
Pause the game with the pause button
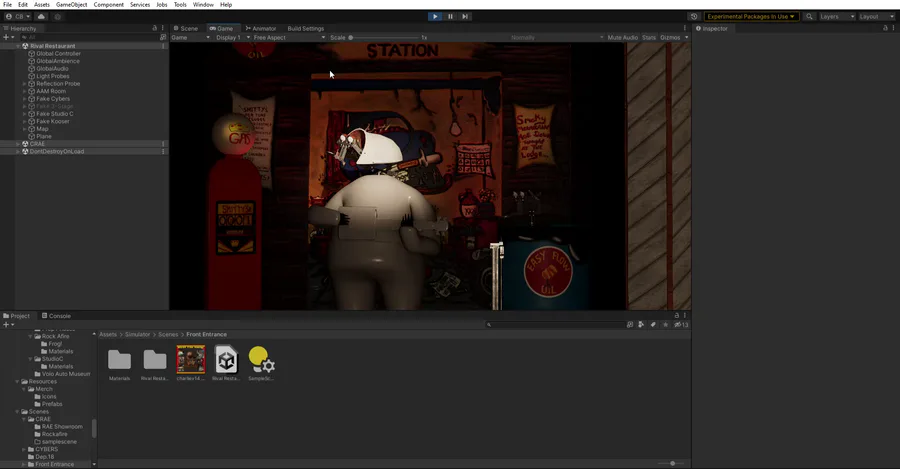(x=451, y=17)
